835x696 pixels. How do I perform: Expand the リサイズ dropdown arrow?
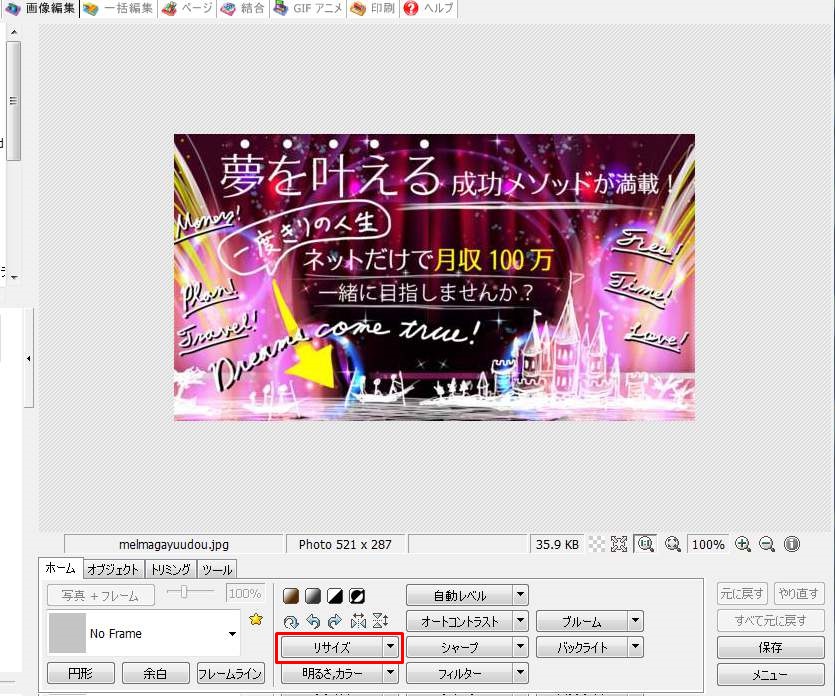[391, 648]
